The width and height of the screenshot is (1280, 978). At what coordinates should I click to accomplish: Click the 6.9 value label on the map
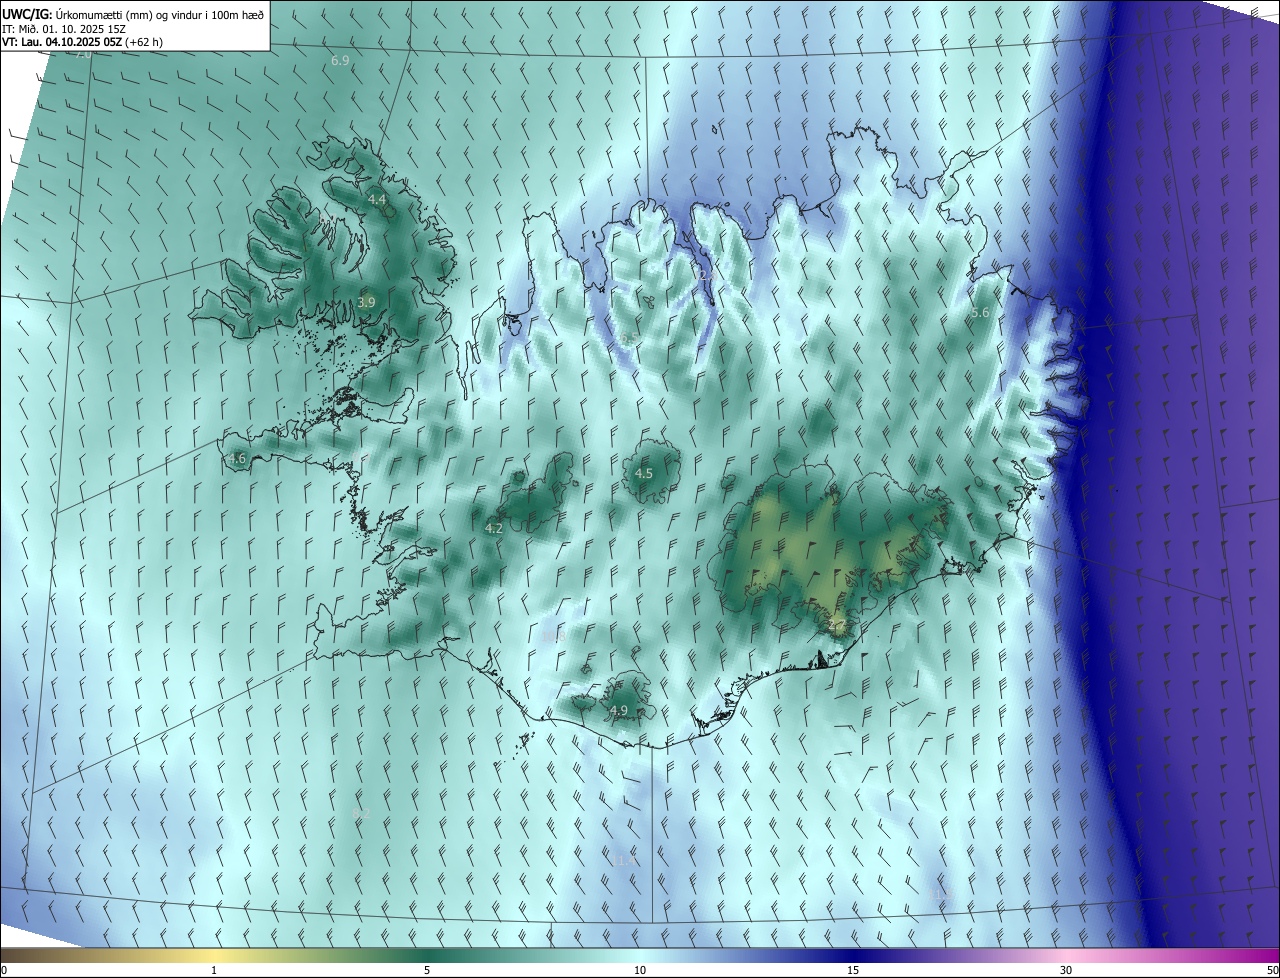pos(340,61)
